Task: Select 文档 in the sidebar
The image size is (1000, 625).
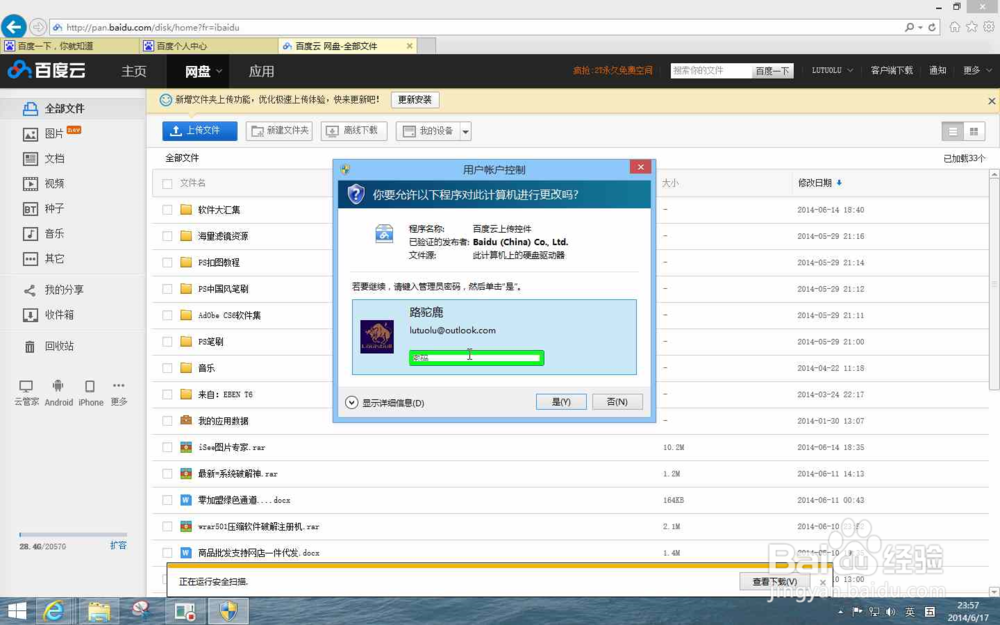Action: tap(43, 159)
